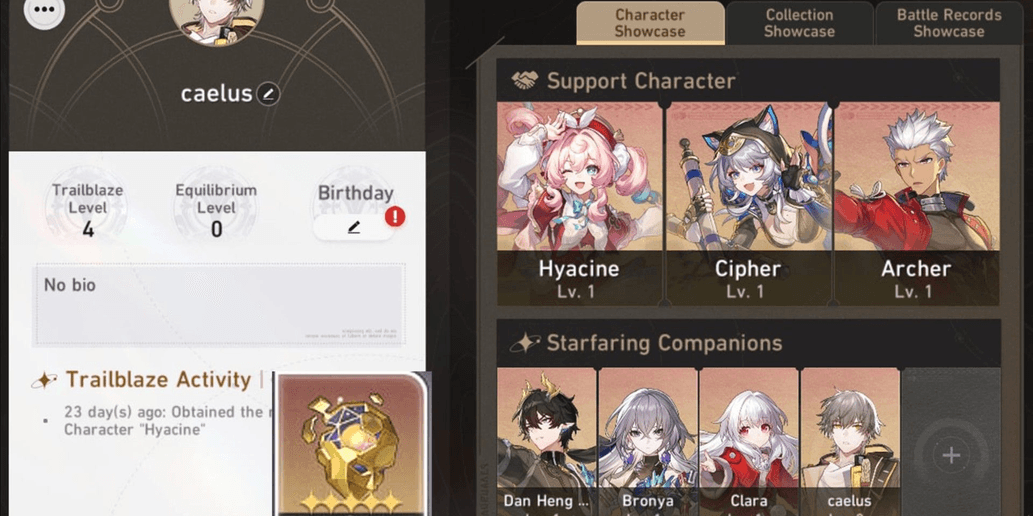Image resolution: width=1033 pixels, height=516 pixels.
Task: Click the Starfaring Companions star icon
Action: click(525, 343)
